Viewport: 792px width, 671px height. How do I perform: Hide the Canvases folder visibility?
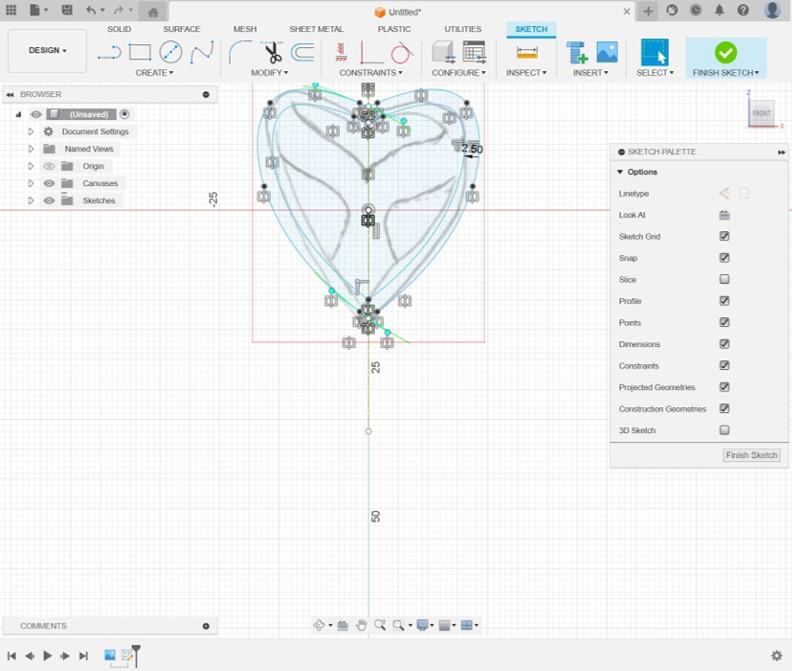pos(49,183)
